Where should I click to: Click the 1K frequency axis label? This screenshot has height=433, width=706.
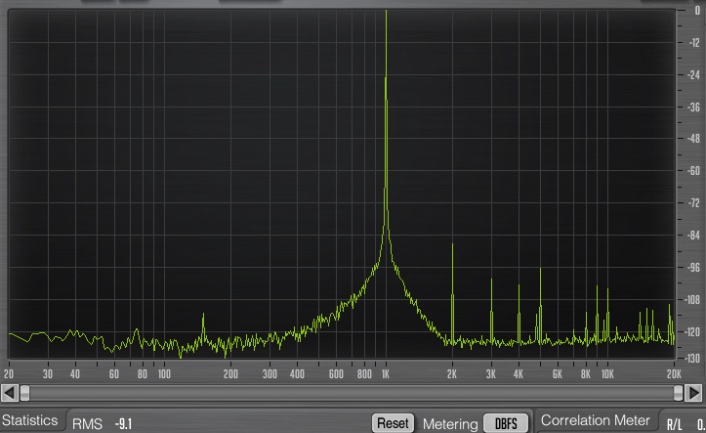point(385,374)
